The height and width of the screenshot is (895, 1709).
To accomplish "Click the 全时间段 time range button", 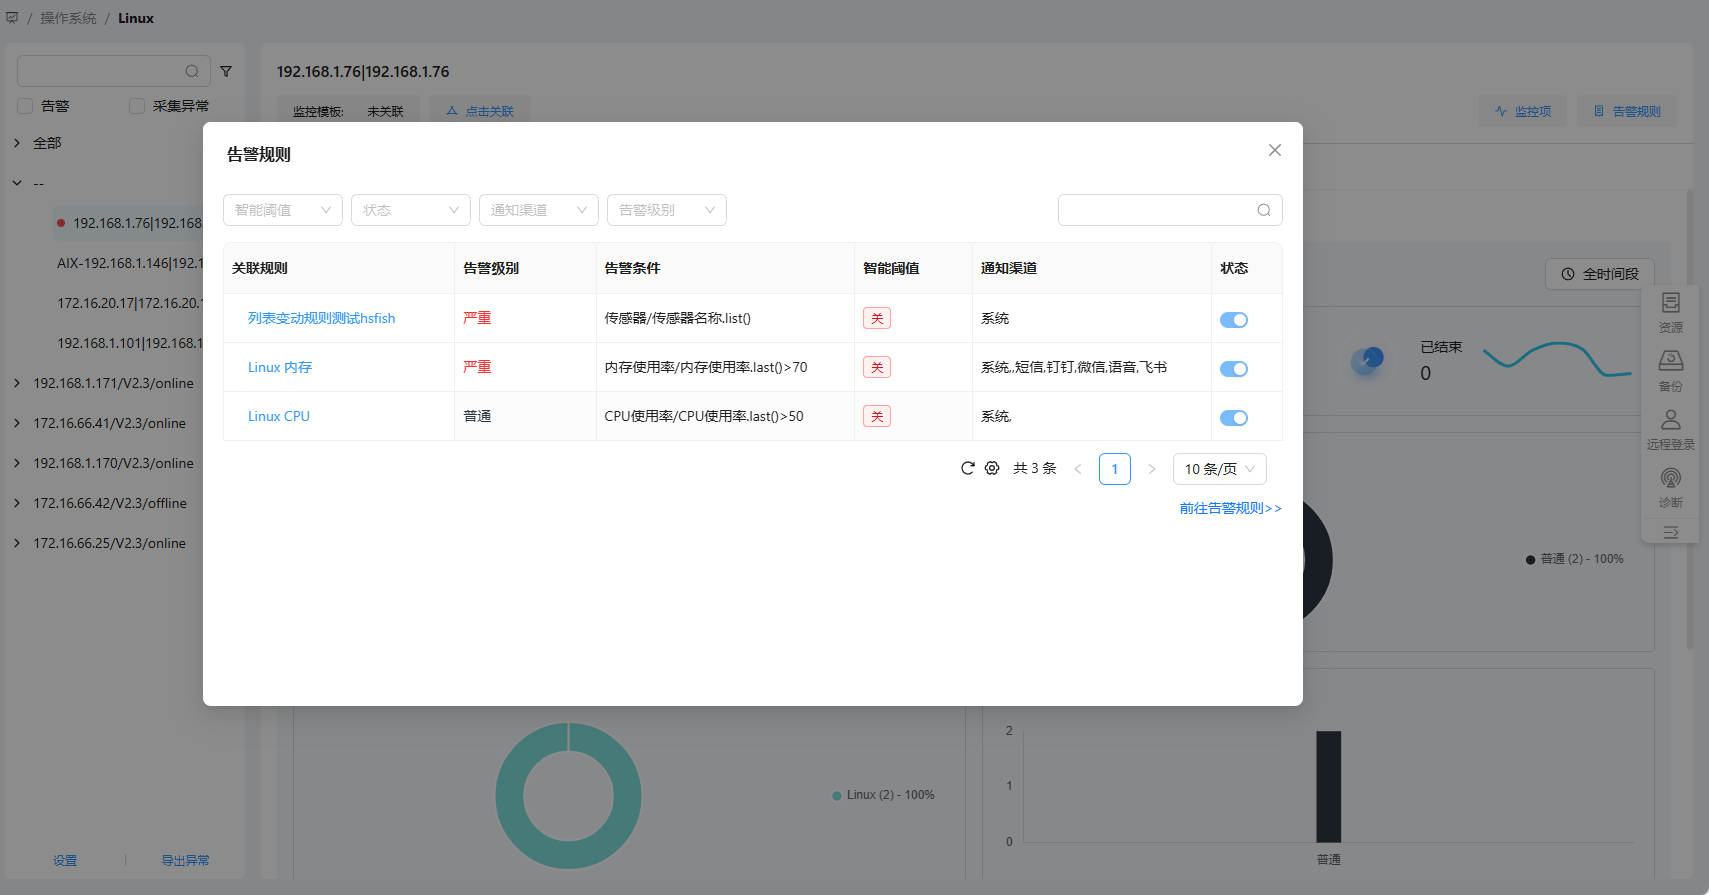I will tap(1600, 274).
